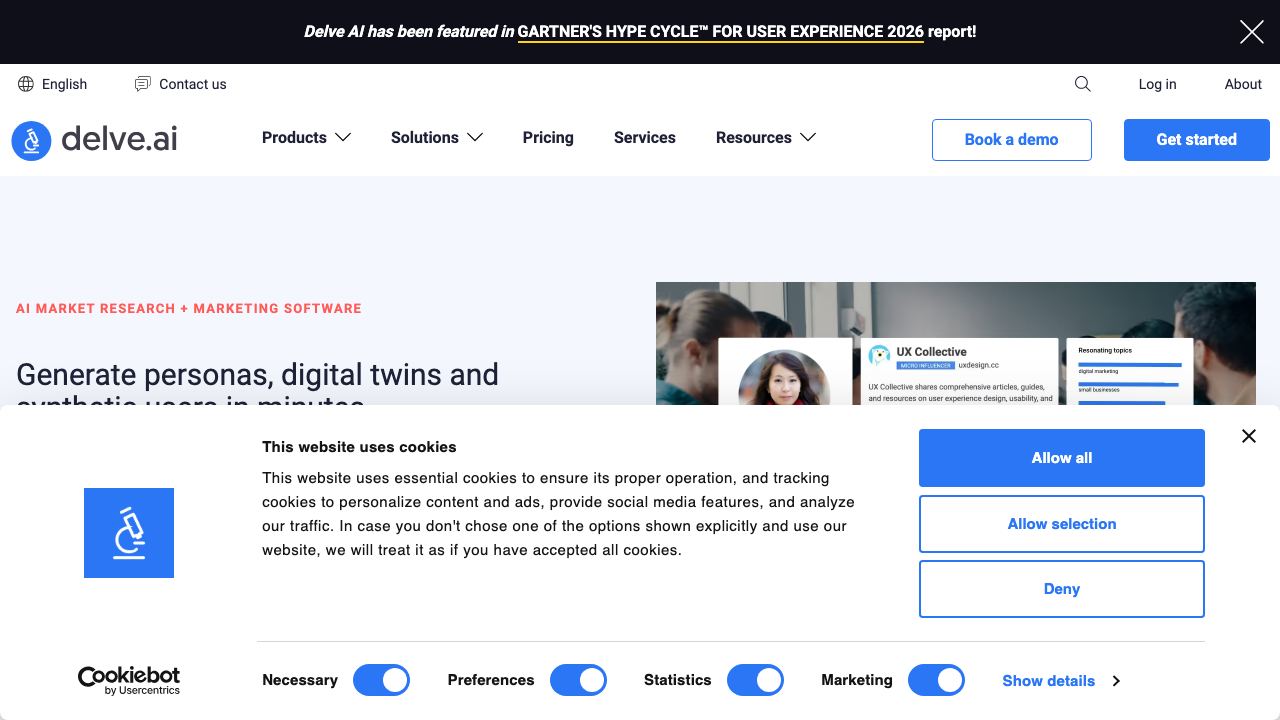This screenshot has width=1280, height=720.
Task: Expand the Resources chevron arrow
Action: coord(808,137)
